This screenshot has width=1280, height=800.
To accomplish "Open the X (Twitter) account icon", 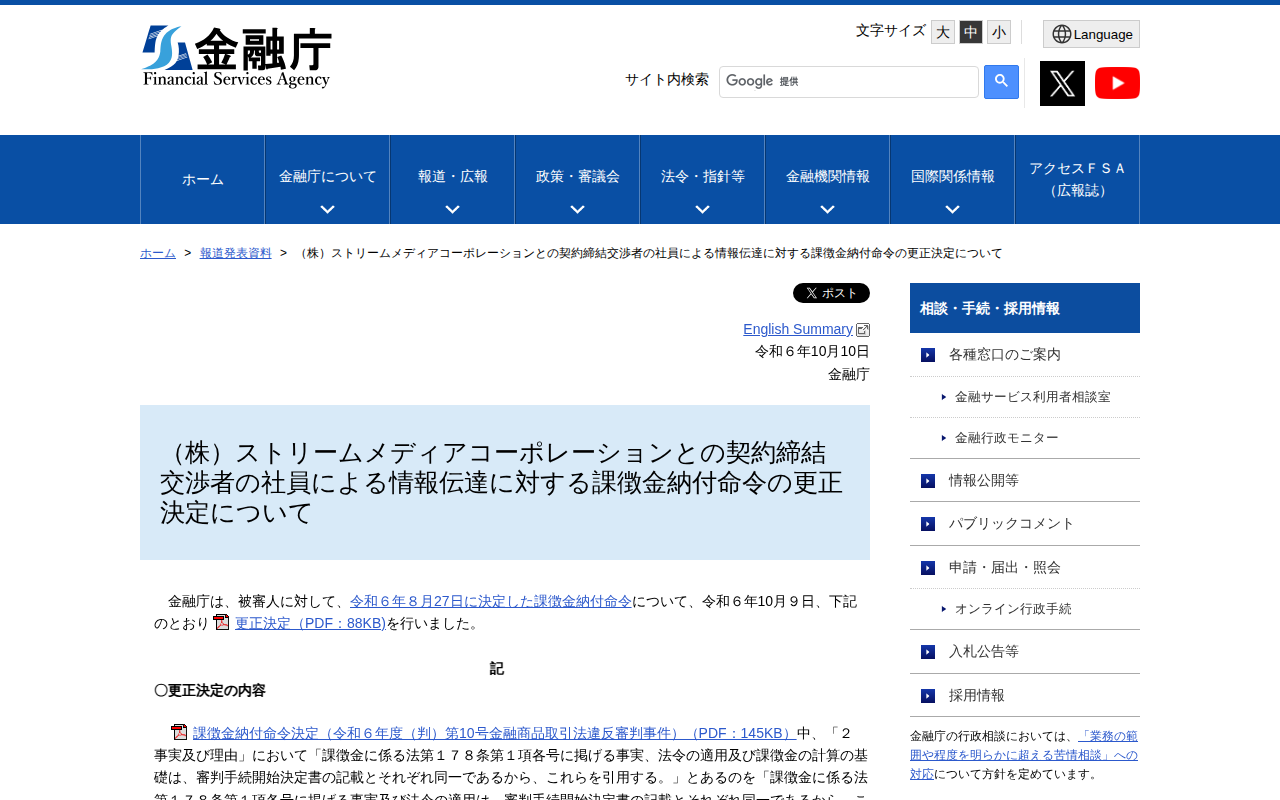I will point(1062,83).
